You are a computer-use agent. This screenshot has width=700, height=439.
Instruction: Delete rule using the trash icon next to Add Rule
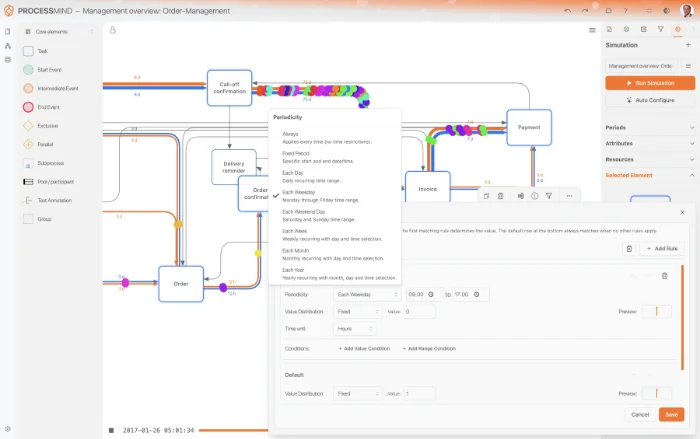pos(629,248)
